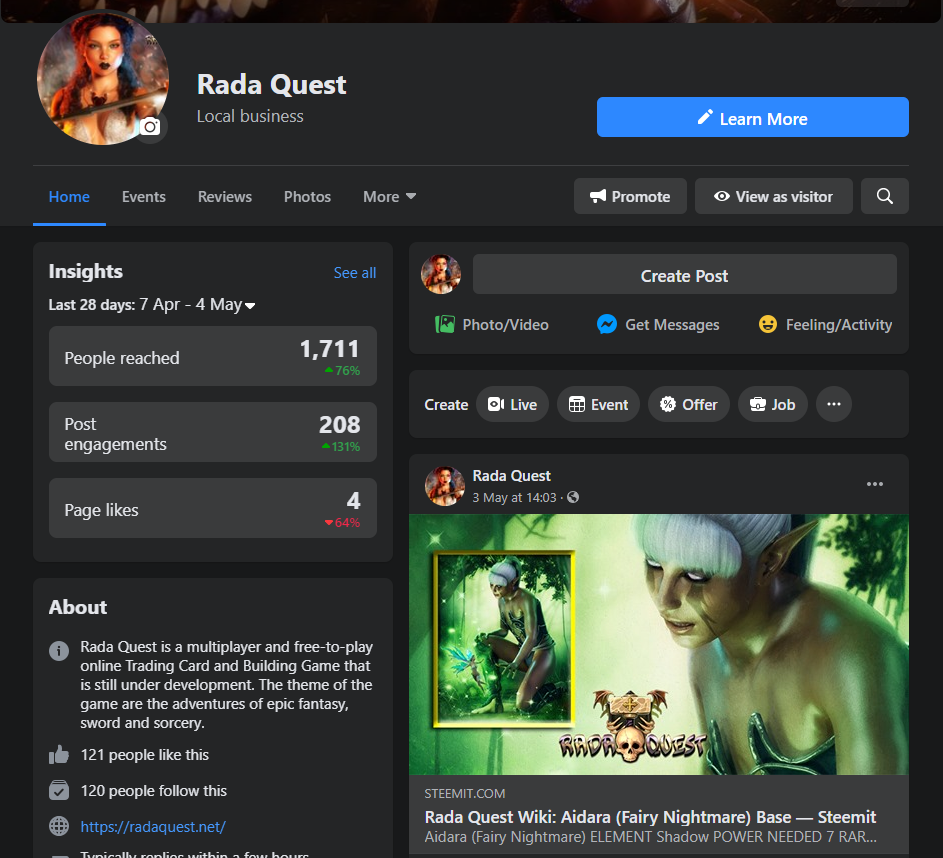This screenshot has width=943, height=858.
Task: Click the follow checkmark icon
Action: coord(59,790)
